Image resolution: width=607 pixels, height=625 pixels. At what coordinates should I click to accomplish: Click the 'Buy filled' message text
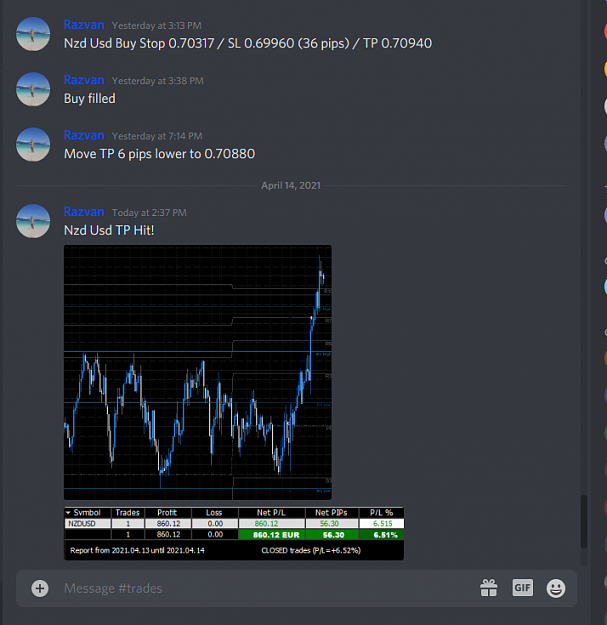(90, 98)
